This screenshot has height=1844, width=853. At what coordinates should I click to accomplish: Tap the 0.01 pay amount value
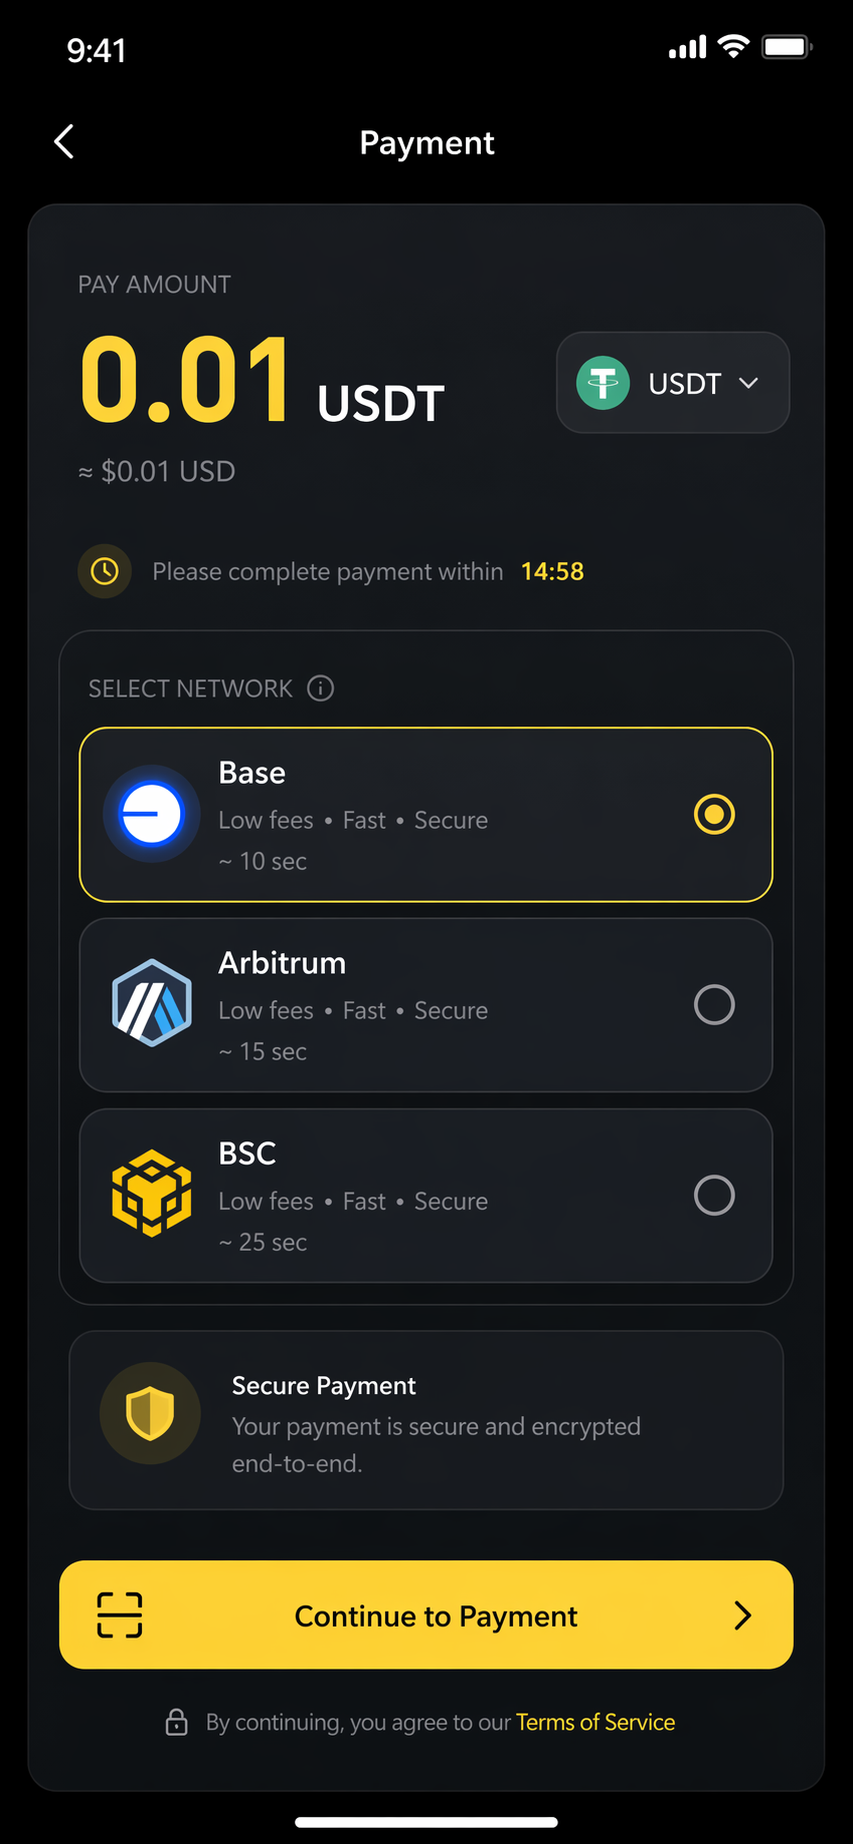tap(185, 380)
